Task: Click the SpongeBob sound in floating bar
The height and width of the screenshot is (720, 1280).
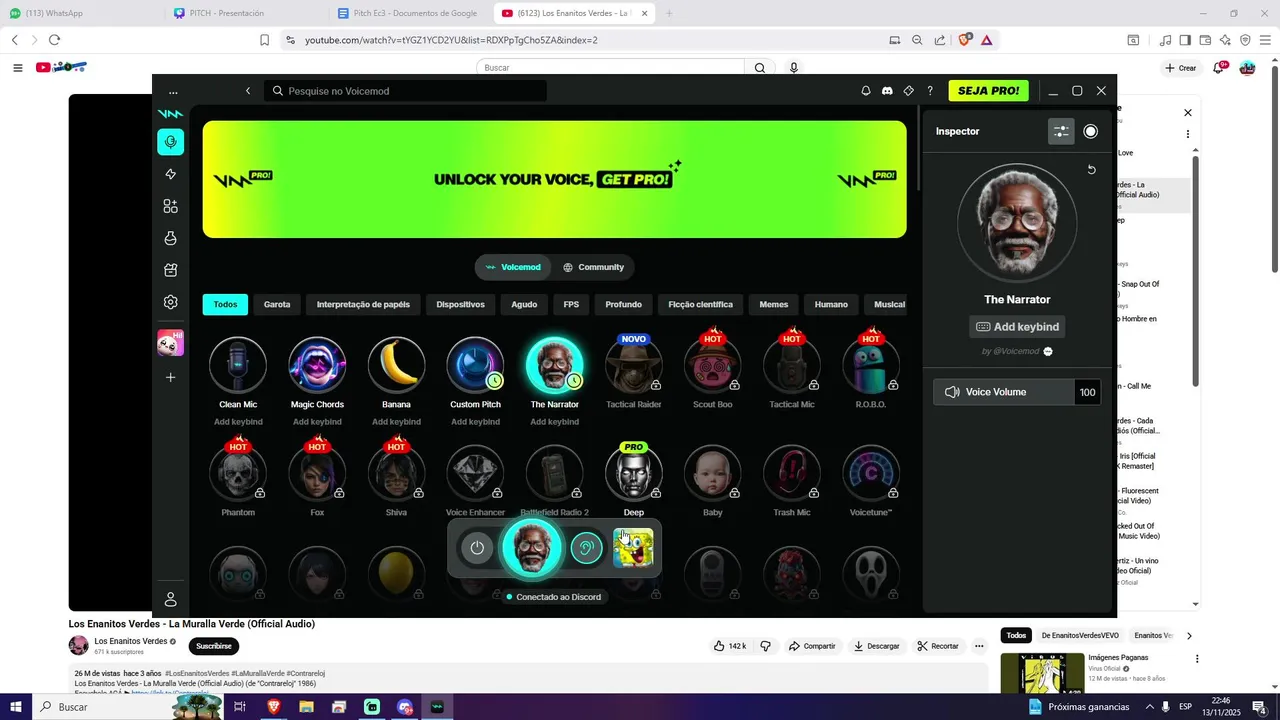Action: 633,548
